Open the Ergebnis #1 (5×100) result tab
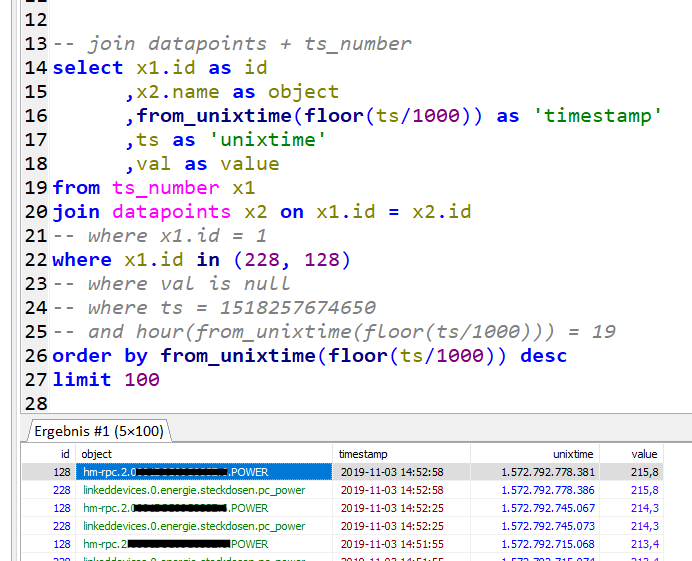Viewport: 692px width, 561px height. pyautogui.click(x=99, y=431)
